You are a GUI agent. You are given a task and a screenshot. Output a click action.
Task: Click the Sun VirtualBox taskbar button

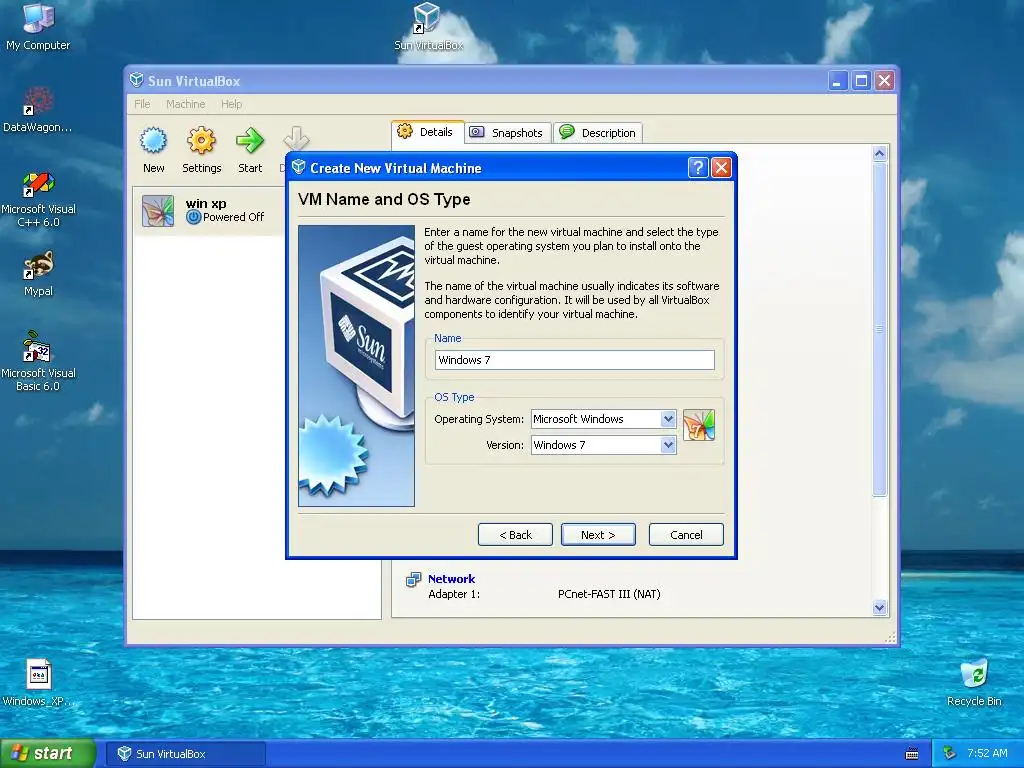pos(185,754)
